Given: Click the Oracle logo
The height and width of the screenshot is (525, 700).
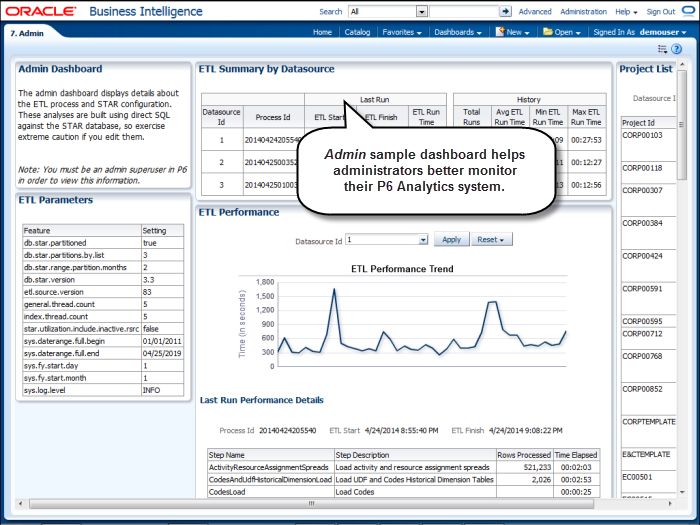Looking at the screenshot, I should click(41, 11).
